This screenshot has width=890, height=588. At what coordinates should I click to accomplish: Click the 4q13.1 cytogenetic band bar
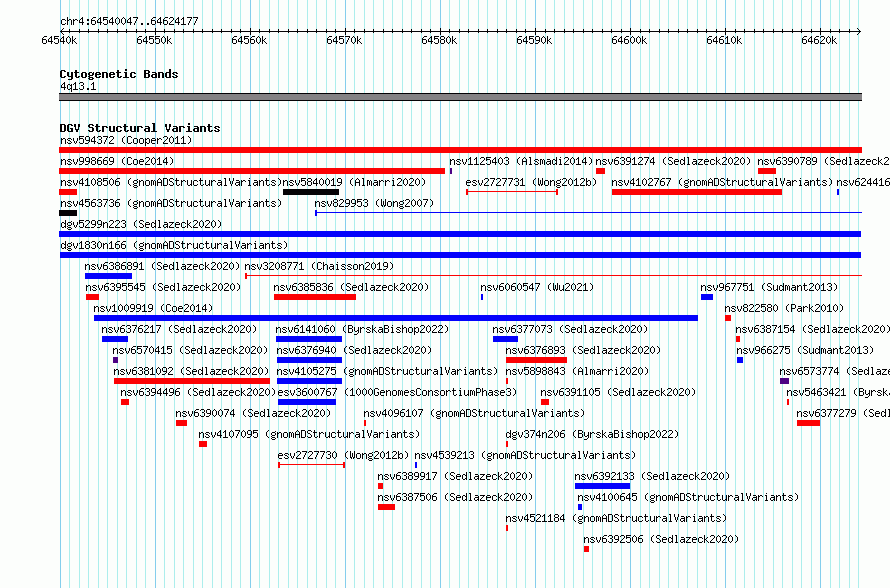coord(460,97)
